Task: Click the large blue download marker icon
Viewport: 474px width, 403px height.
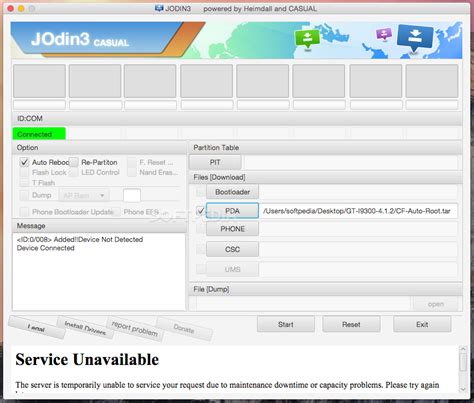Action: (x=415, y=38)
